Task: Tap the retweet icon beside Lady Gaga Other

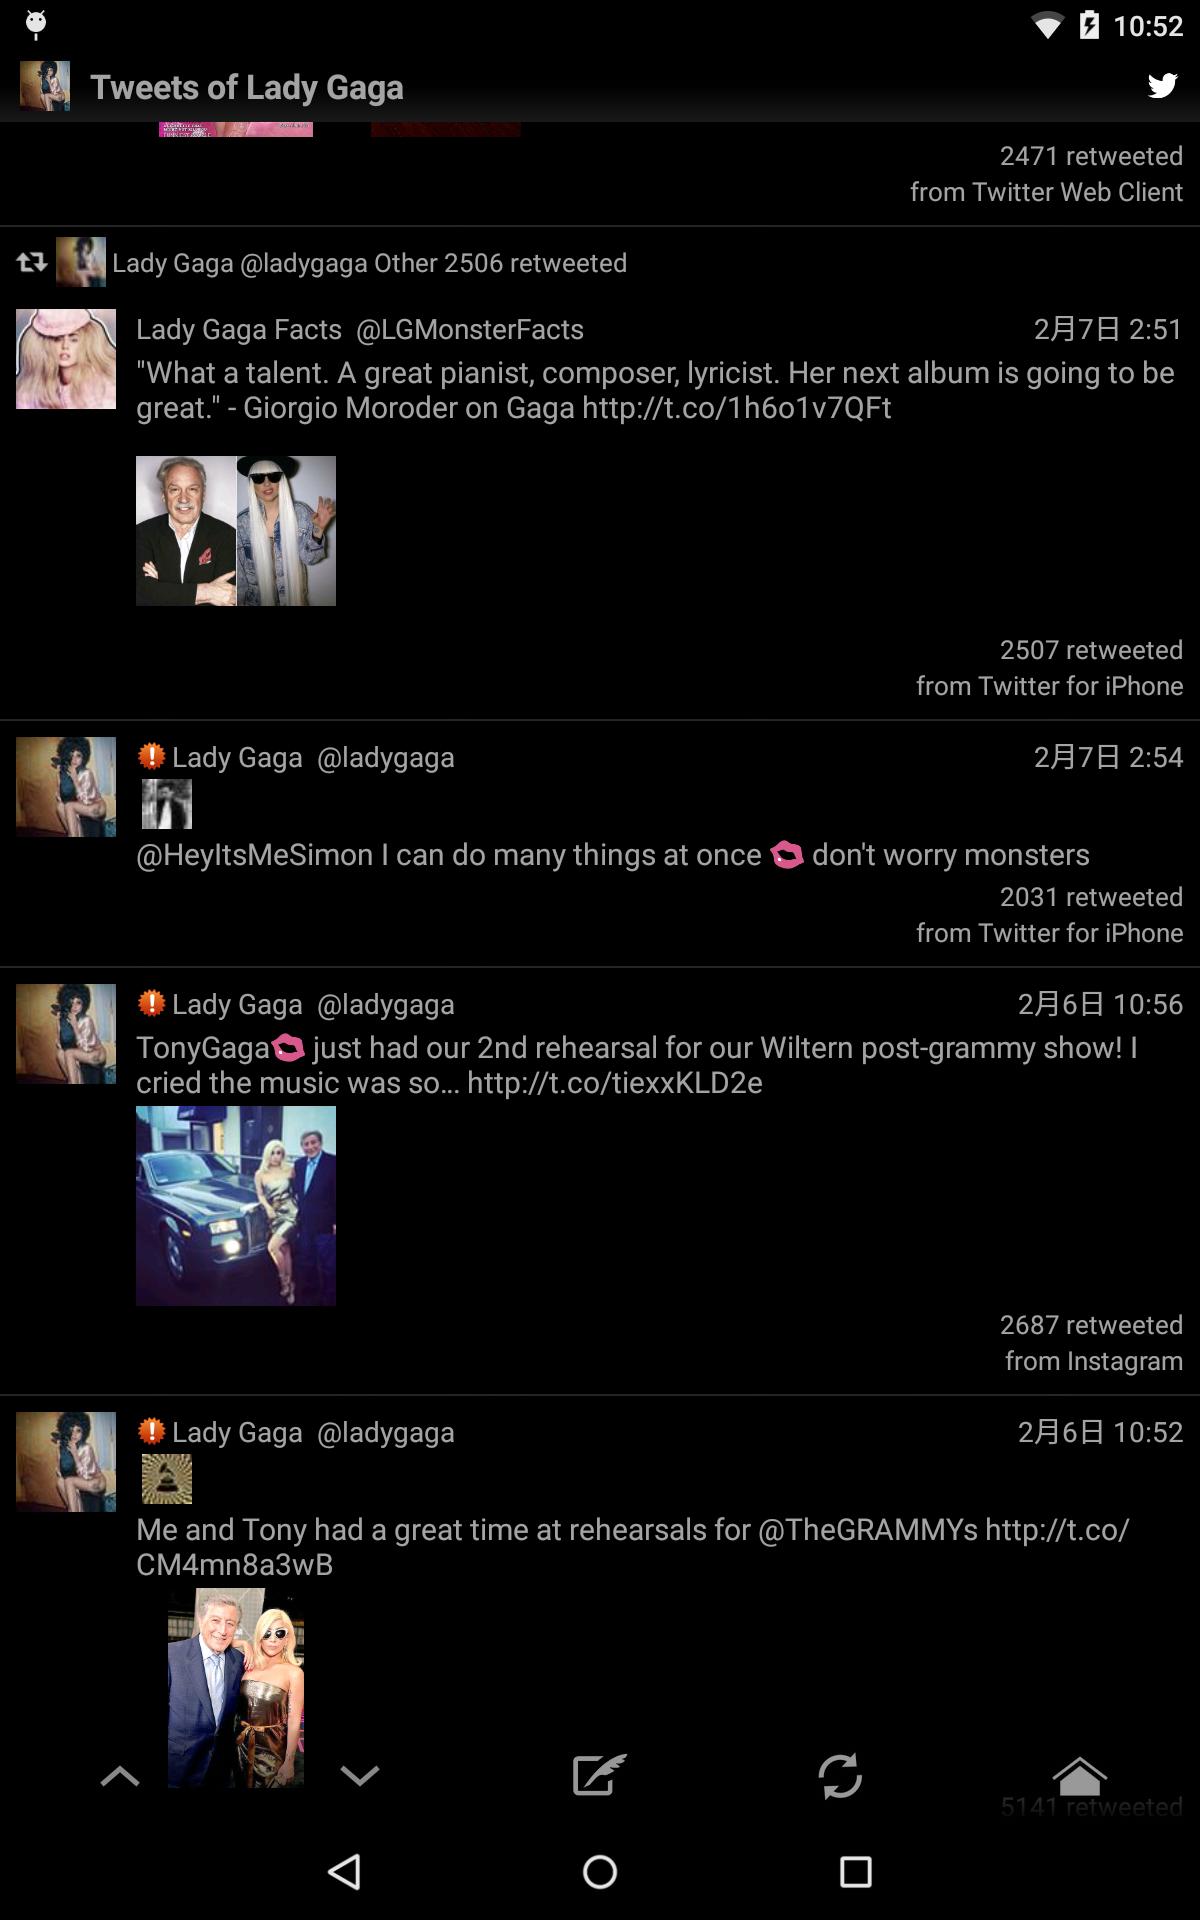Action: pyautogui.click(x=32, y=262)
